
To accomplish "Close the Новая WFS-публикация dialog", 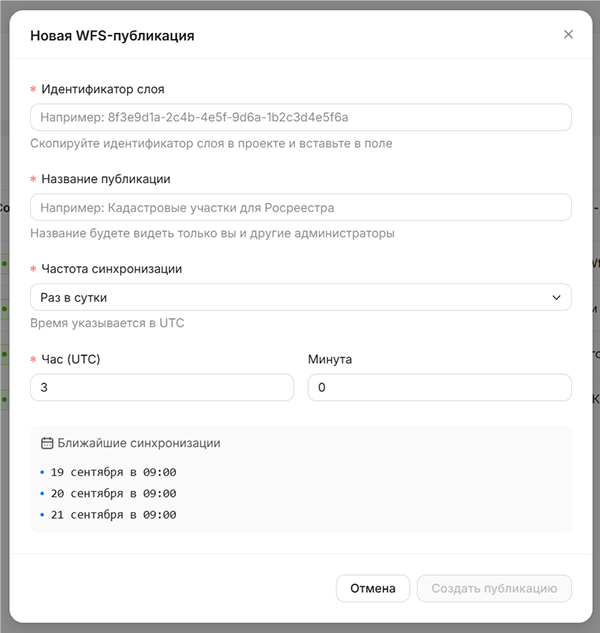I will pyautogui.click(x=568, y=35).
